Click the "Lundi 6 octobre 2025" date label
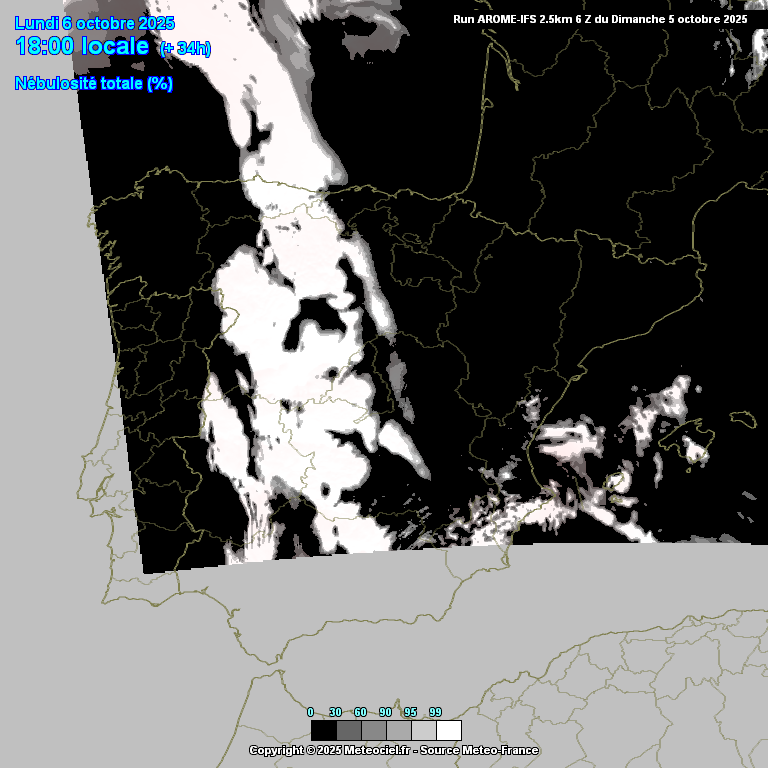The image size is (768, 768). (x=94, y=23)
